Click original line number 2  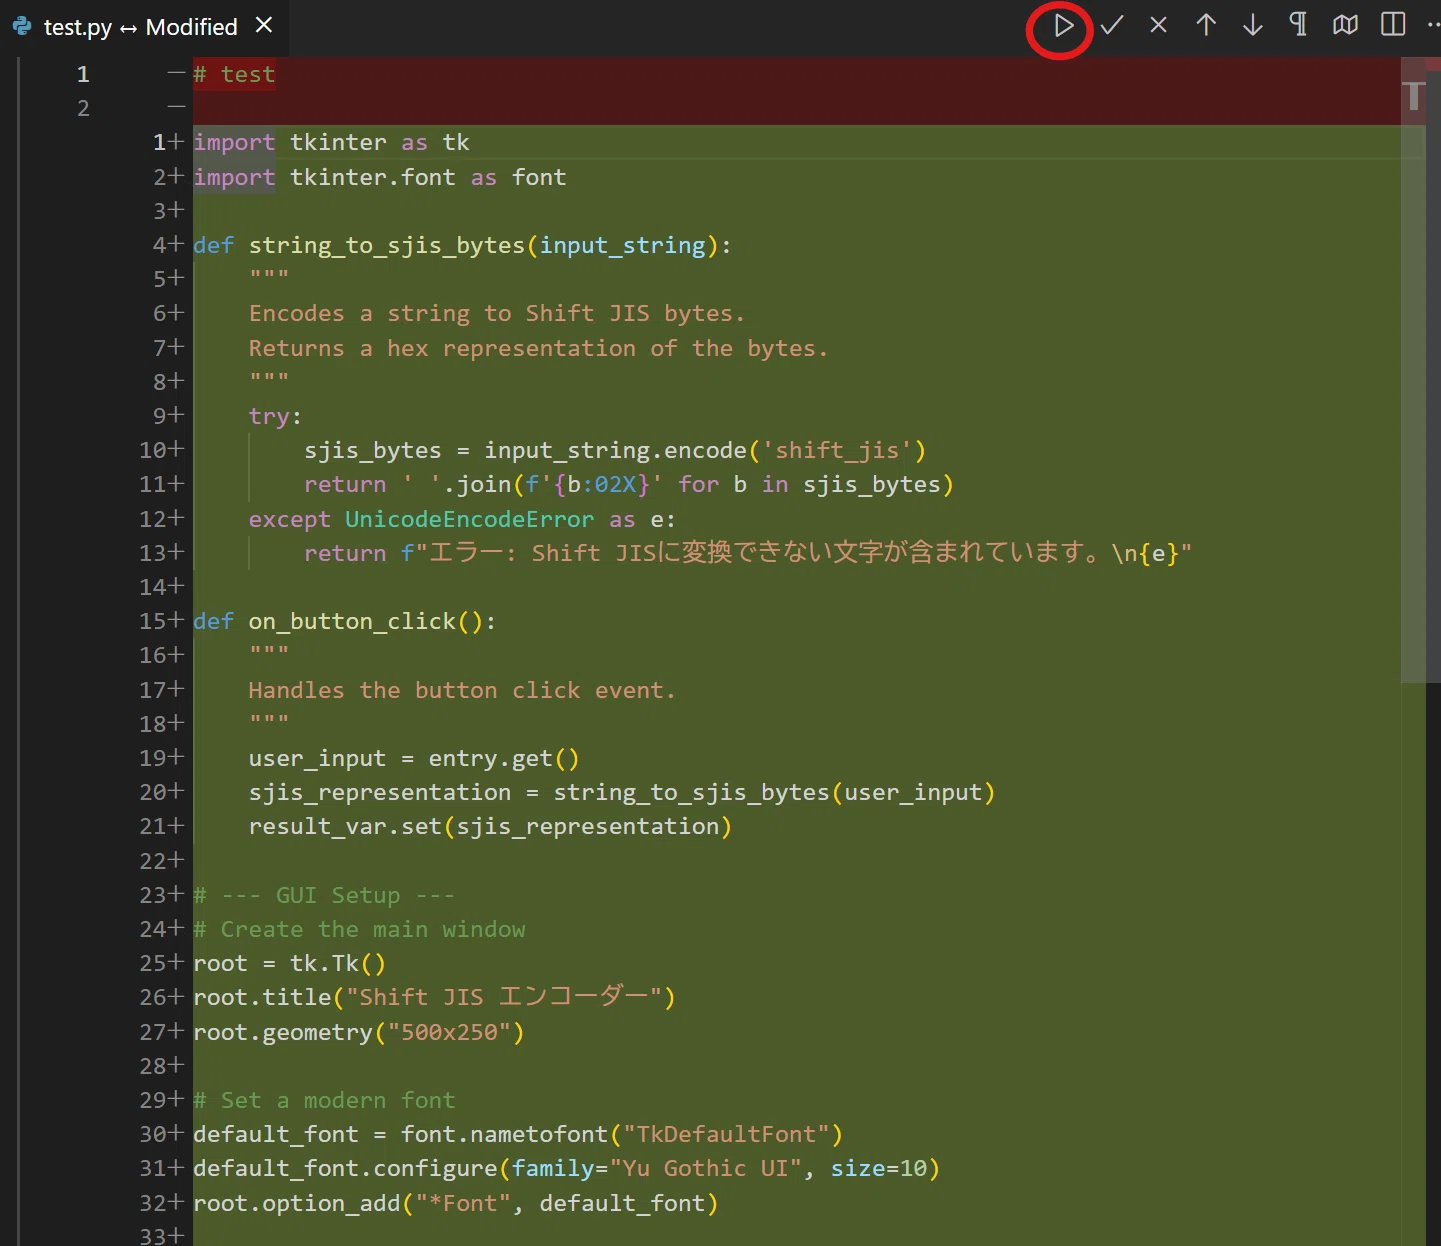pyautogui.click(x=83, y=108)
